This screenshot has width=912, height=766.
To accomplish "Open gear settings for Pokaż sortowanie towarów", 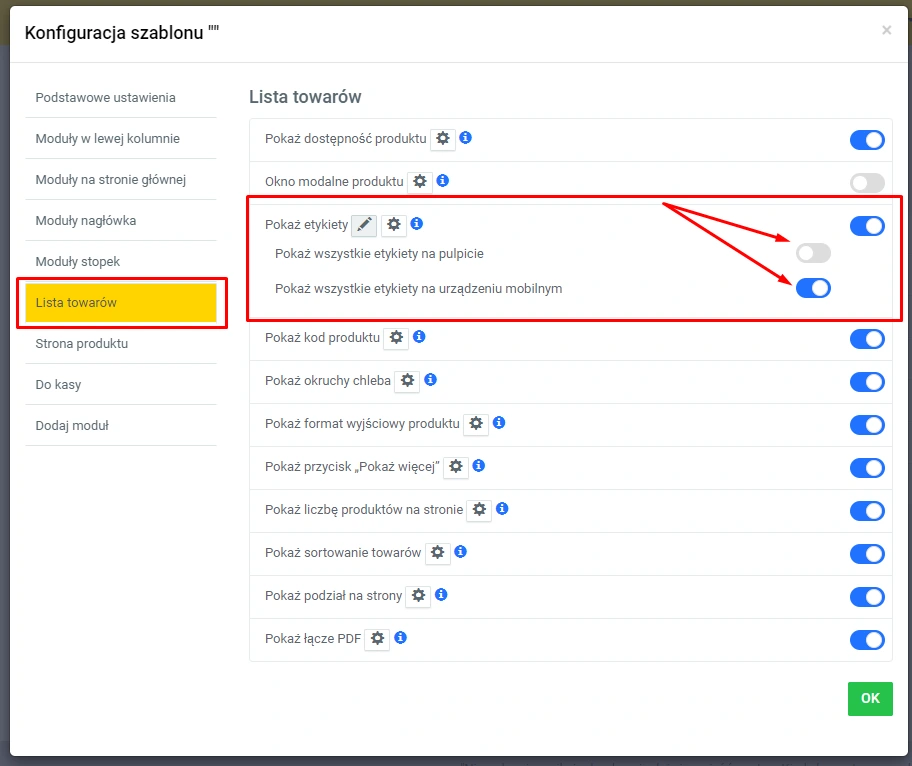I will click(438, 553).
